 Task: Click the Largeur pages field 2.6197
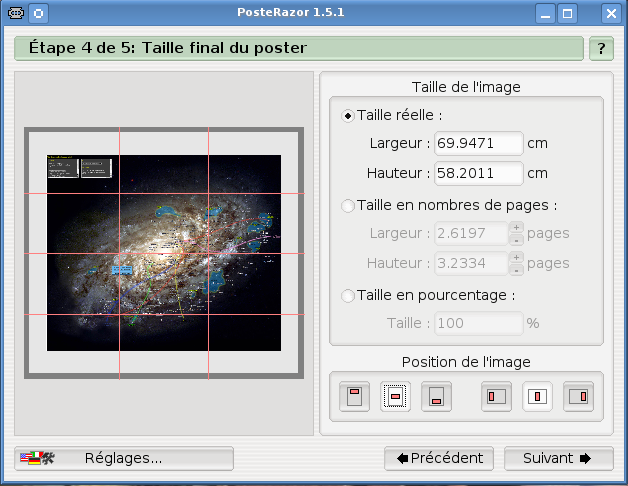(x=471, y=233)
